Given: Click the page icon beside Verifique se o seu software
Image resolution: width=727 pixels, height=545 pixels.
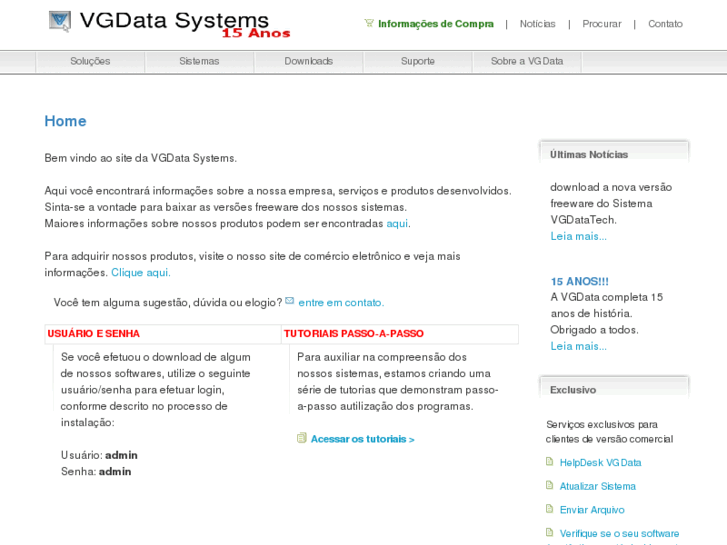Looking at the screenshot, I should pos(549,532).
